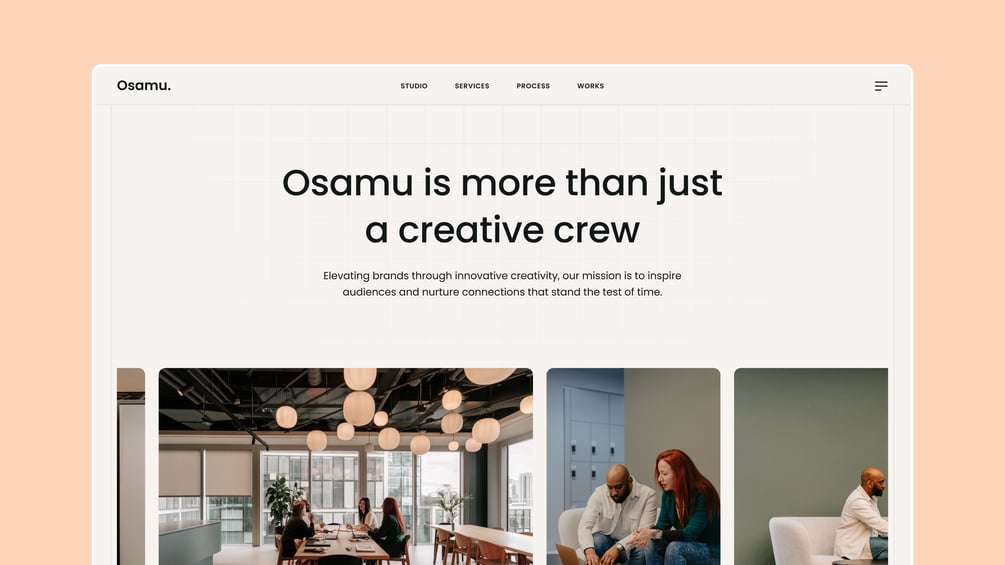
Task: Select the PROCESS nav link
Action: (533, 86)
